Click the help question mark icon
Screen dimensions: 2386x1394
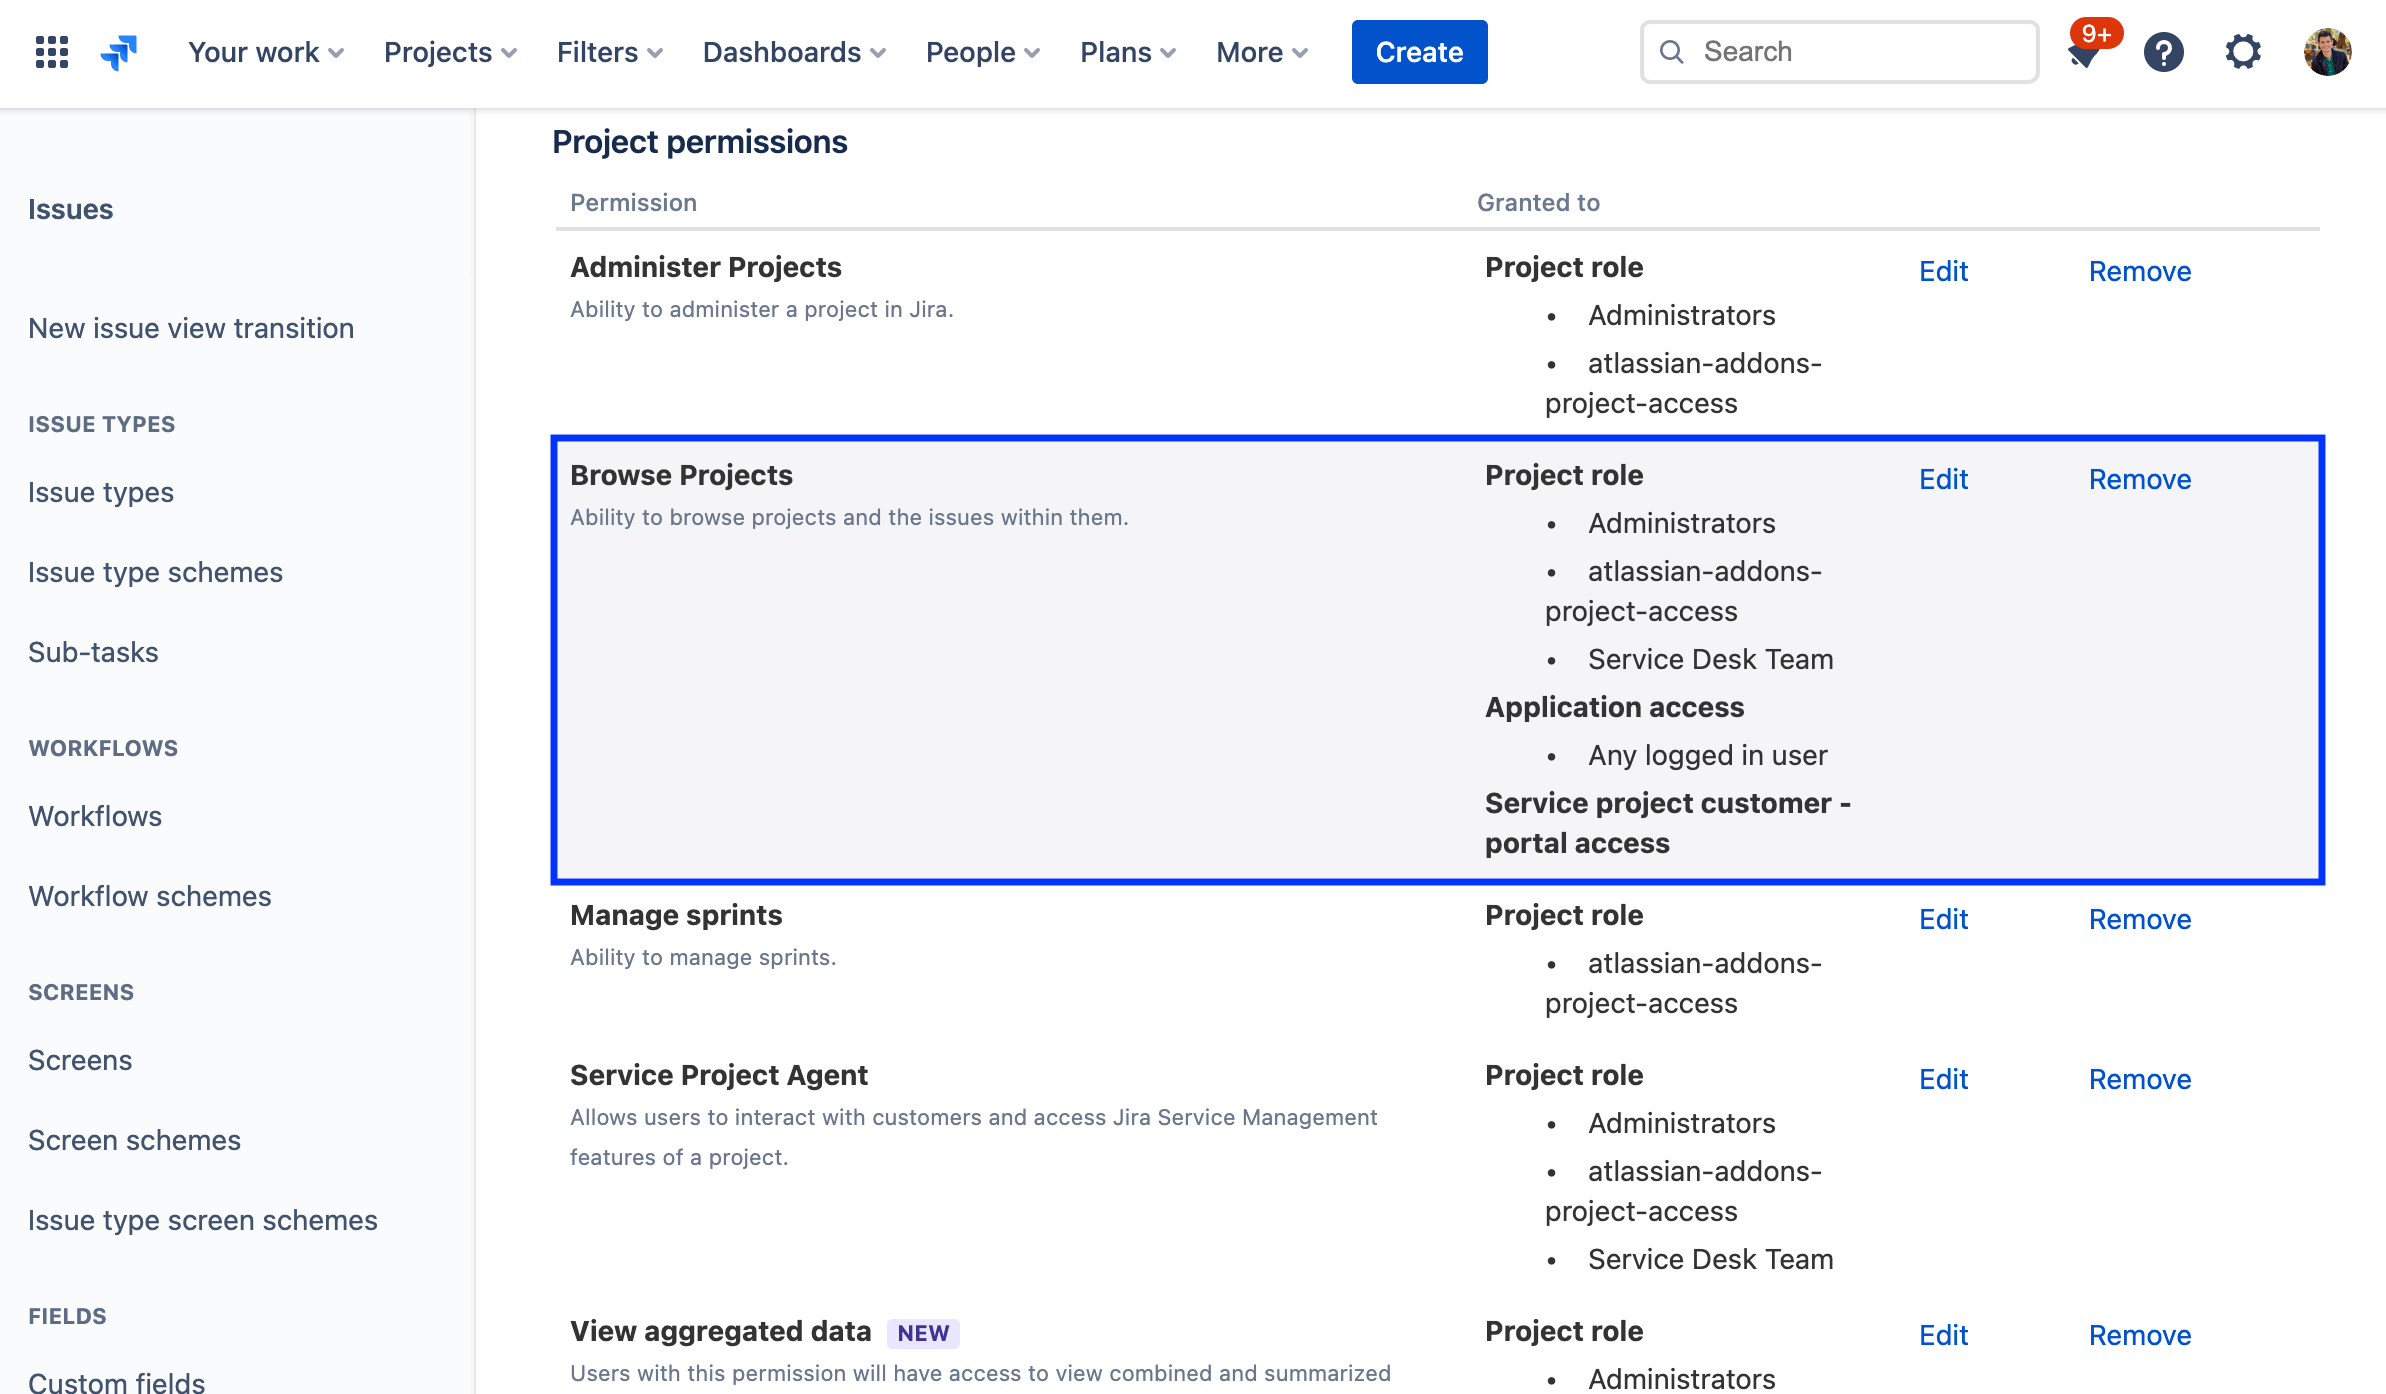2165,51
